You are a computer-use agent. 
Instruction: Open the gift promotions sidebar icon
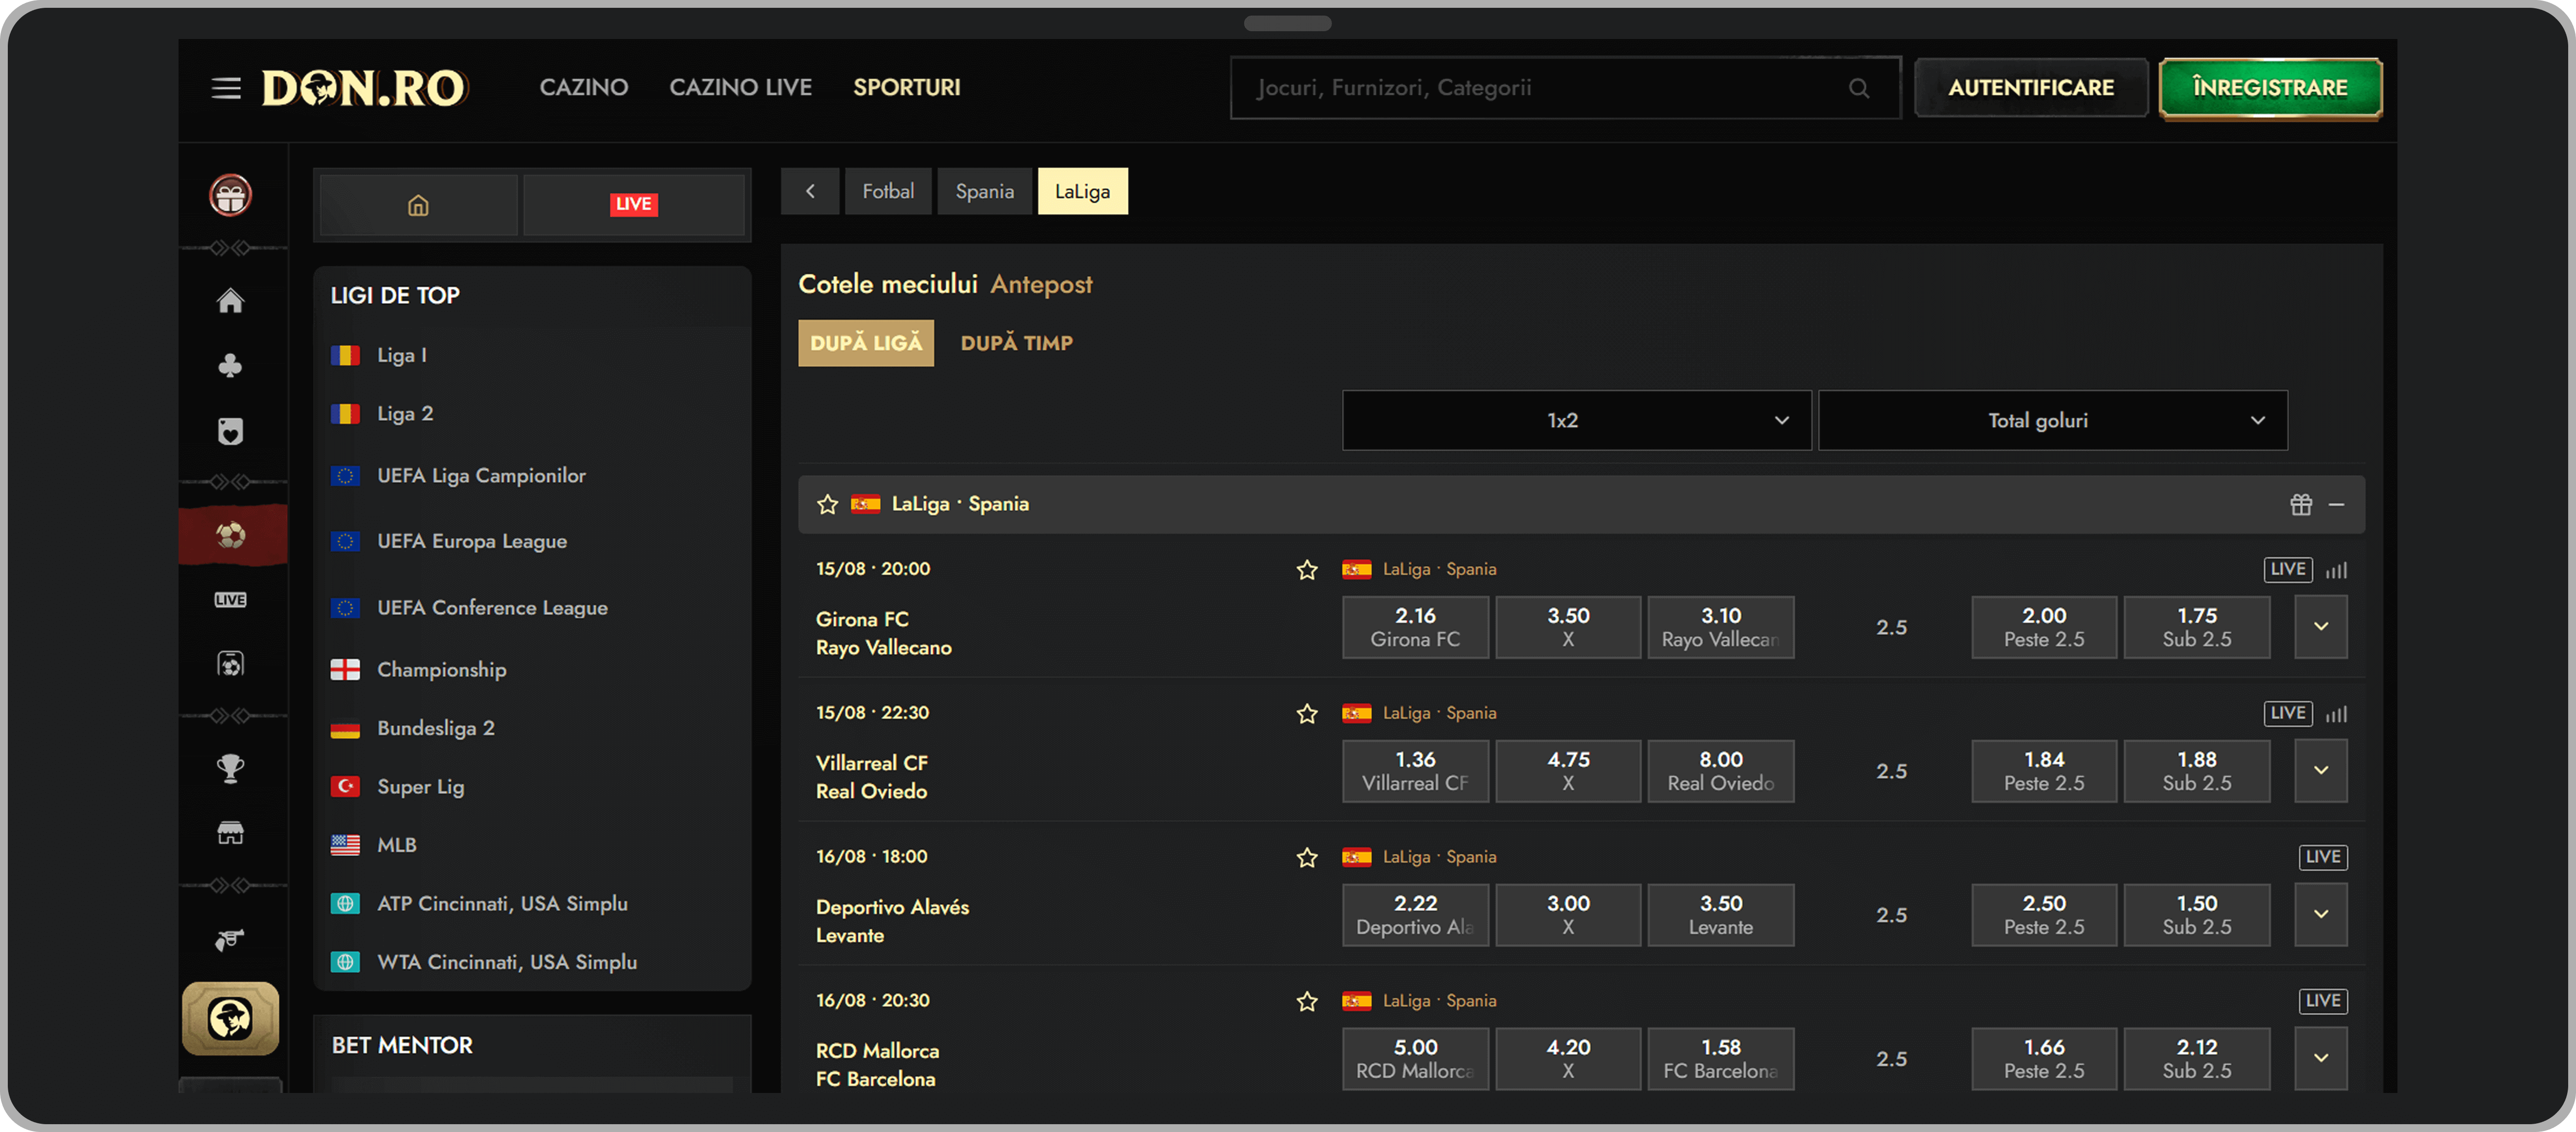tap(230, 195)
